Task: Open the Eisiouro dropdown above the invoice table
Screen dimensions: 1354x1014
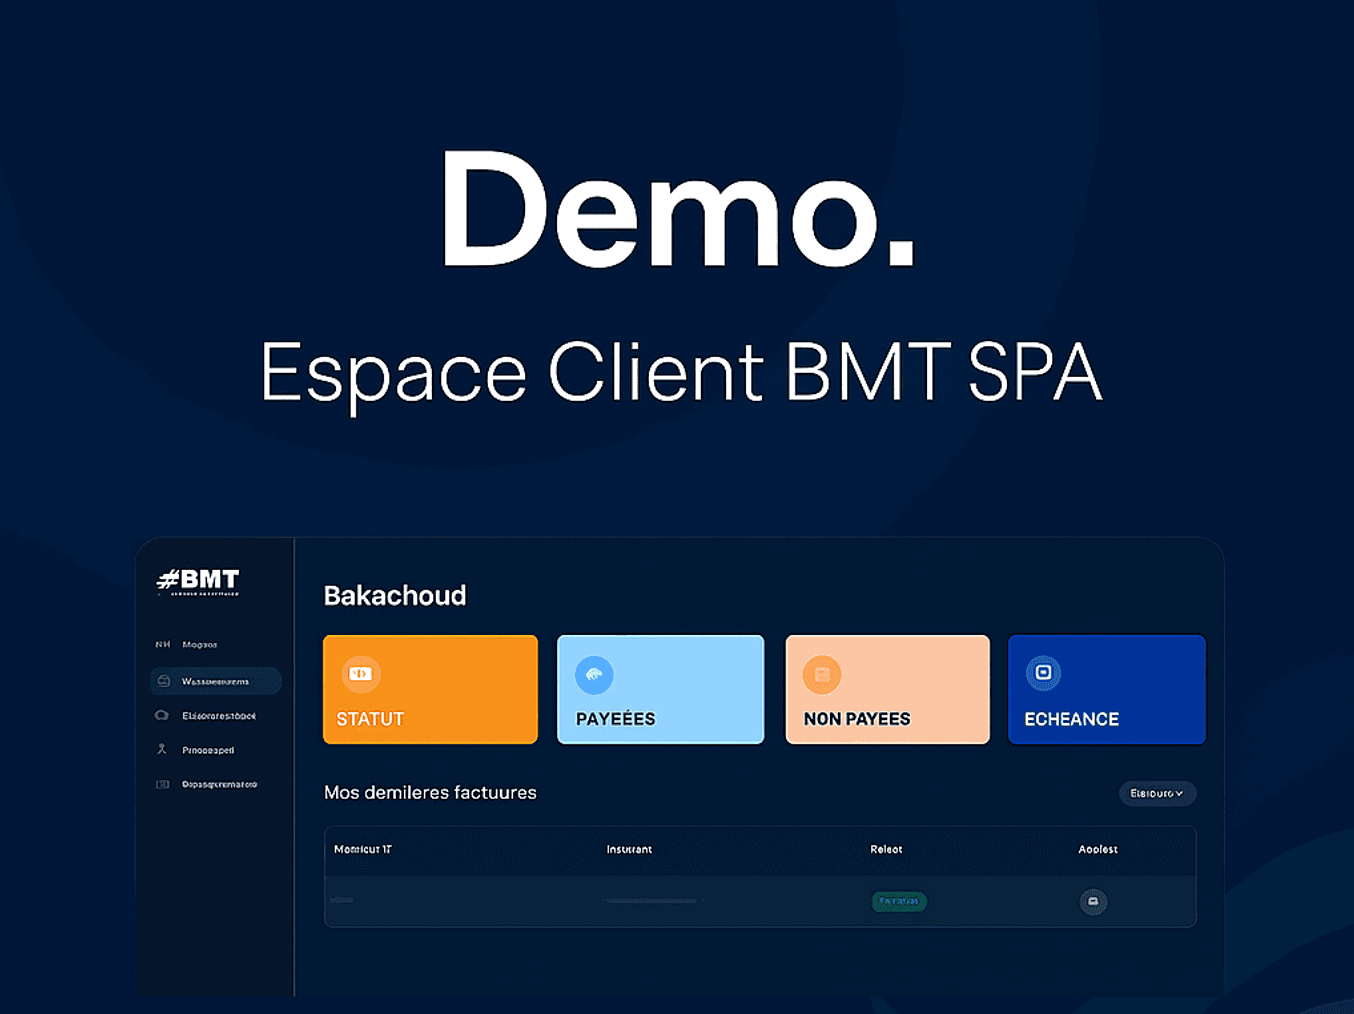Action: pos(1157,793)
